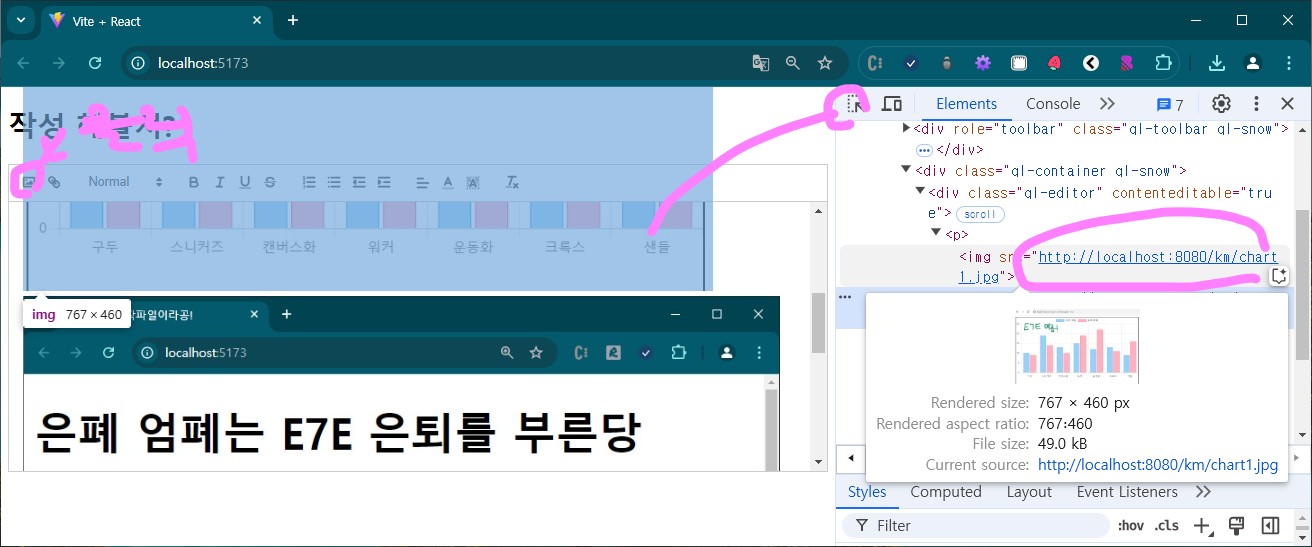
Task: Switch to the Styles tab
Action: 867,492
